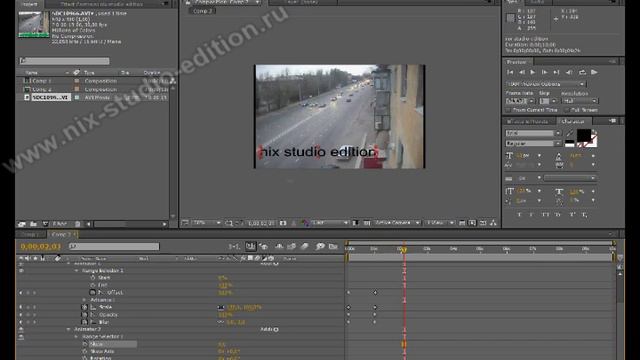Pick the eyedropper in Character panel
The height and width of the screenshot is (360, 640).
[x=570, y=133]
